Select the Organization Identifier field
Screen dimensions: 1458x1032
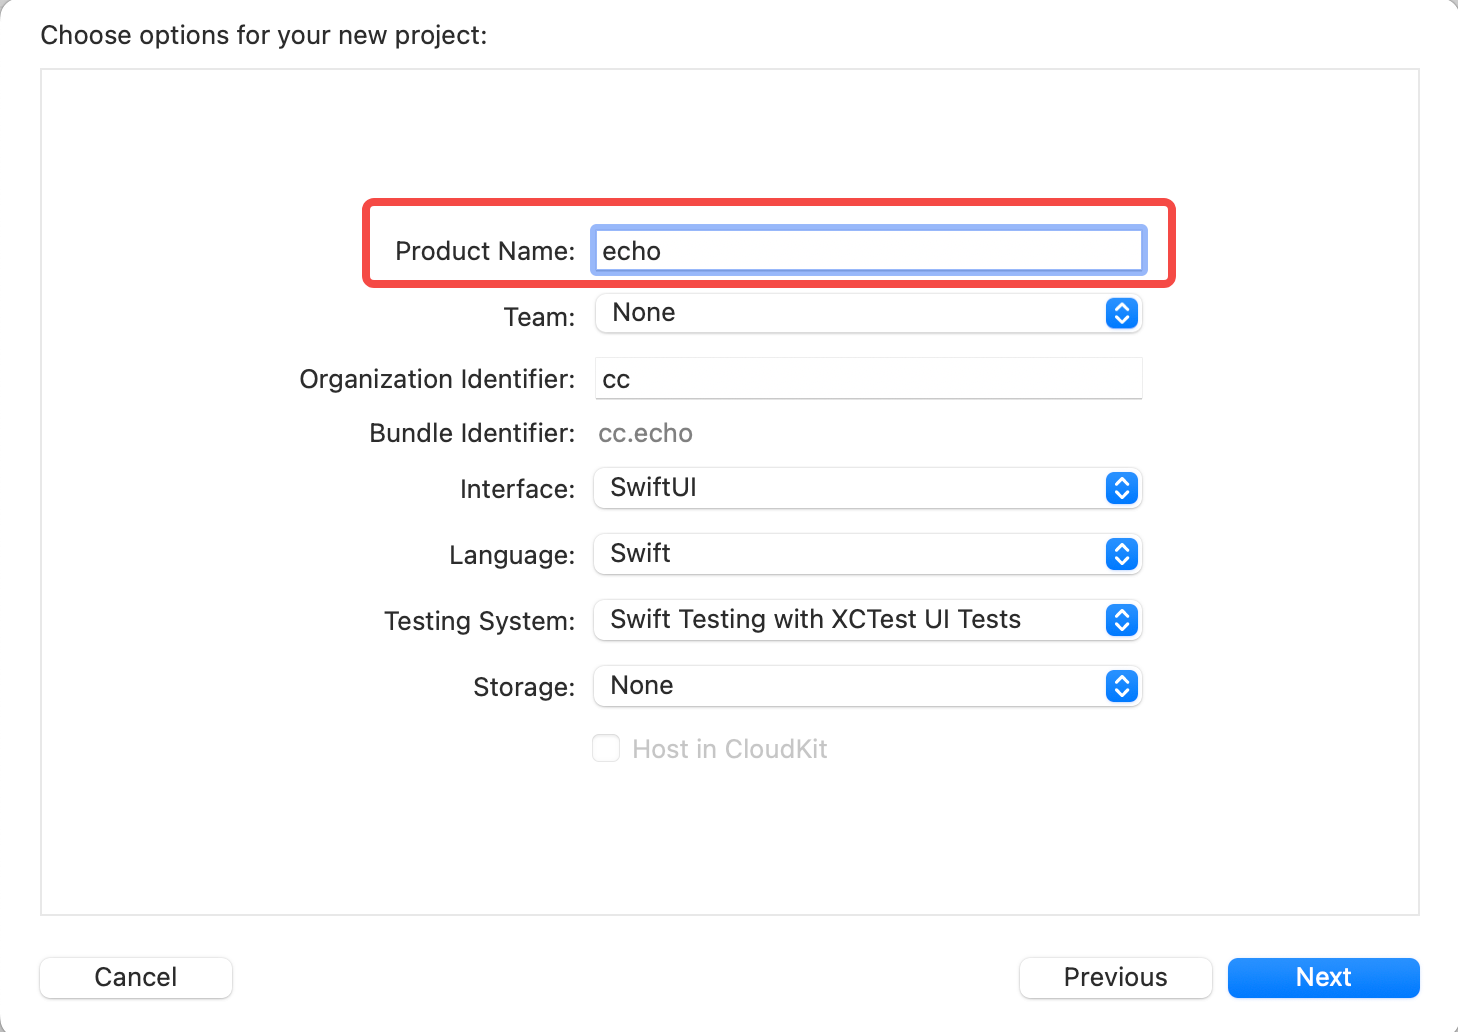(868, 378)
